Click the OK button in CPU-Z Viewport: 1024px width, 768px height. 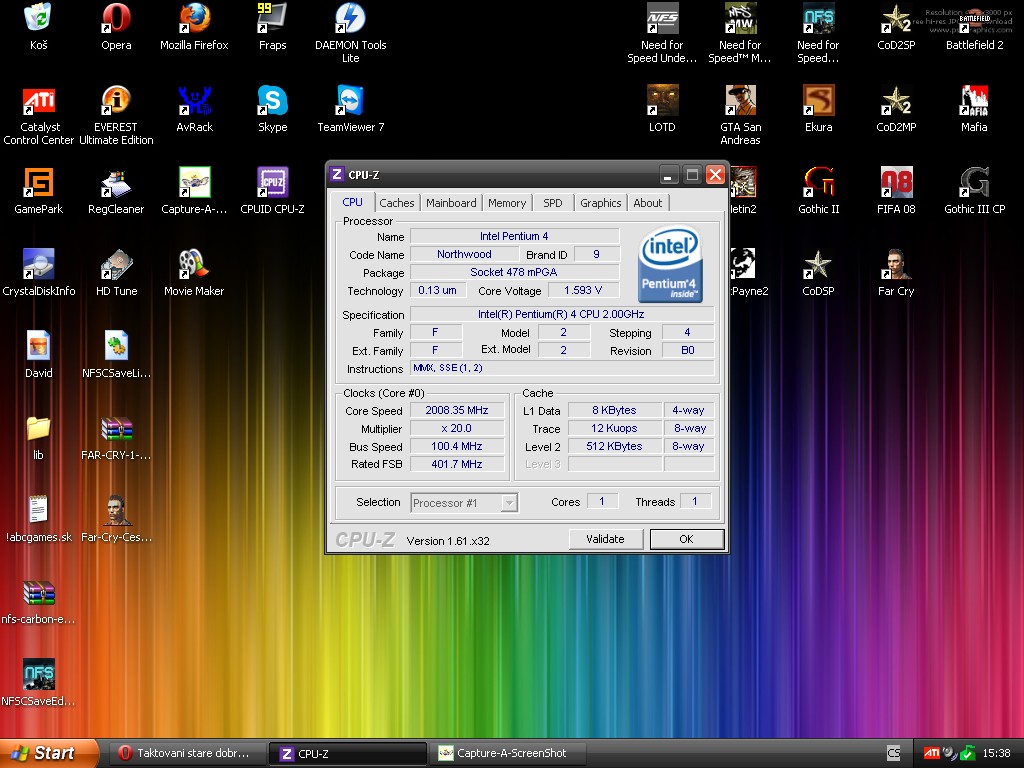point(686,539)
